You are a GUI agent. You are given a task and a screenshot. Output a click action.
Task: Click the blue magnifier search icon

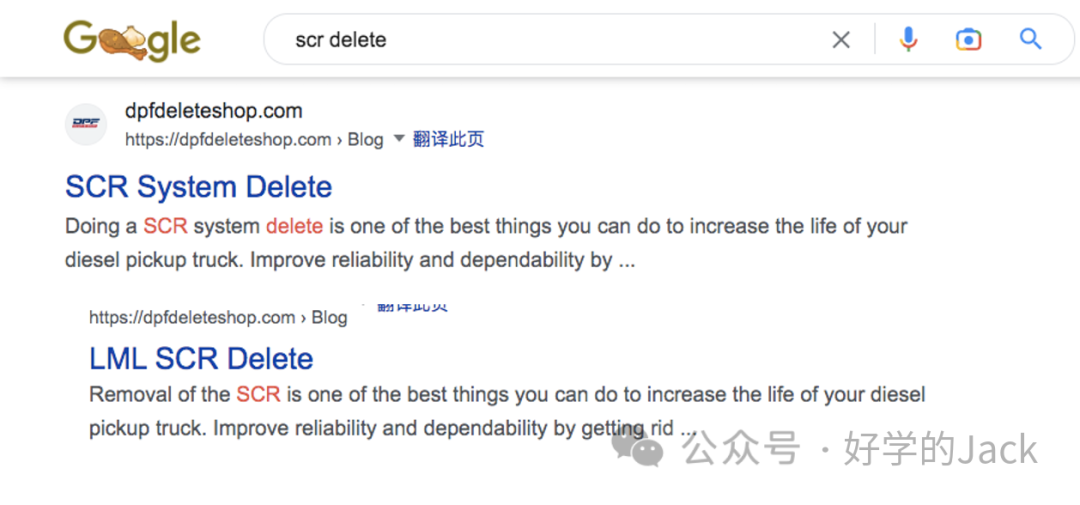point(1030,39)
